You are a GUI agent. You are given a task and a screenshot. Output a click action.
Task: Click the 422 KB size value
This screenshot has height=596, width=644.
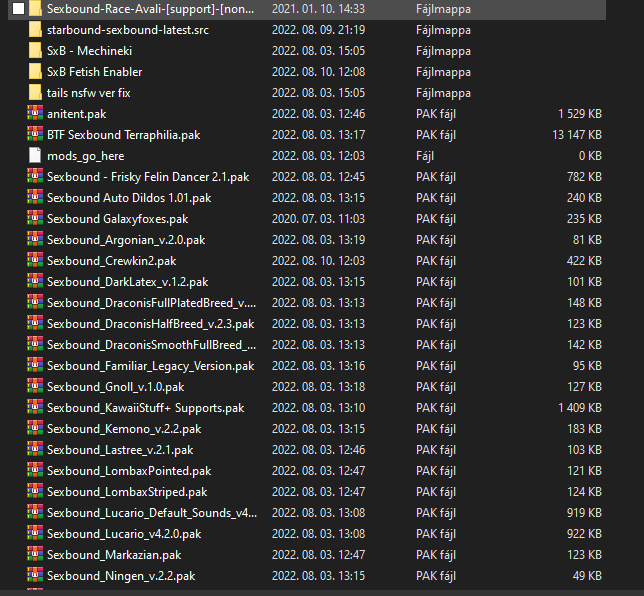pyautogui.click(x=584, y=260)
